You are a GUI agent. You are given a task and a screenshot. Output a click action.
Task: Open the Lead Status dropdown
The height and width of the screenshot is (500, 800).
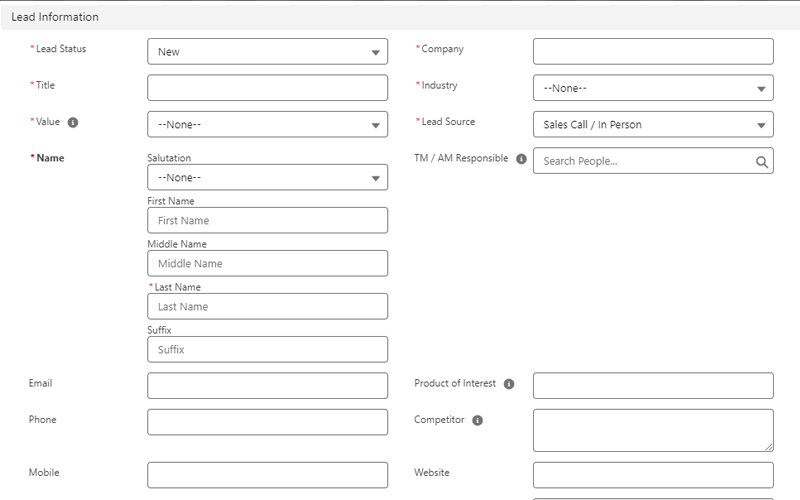267,52
